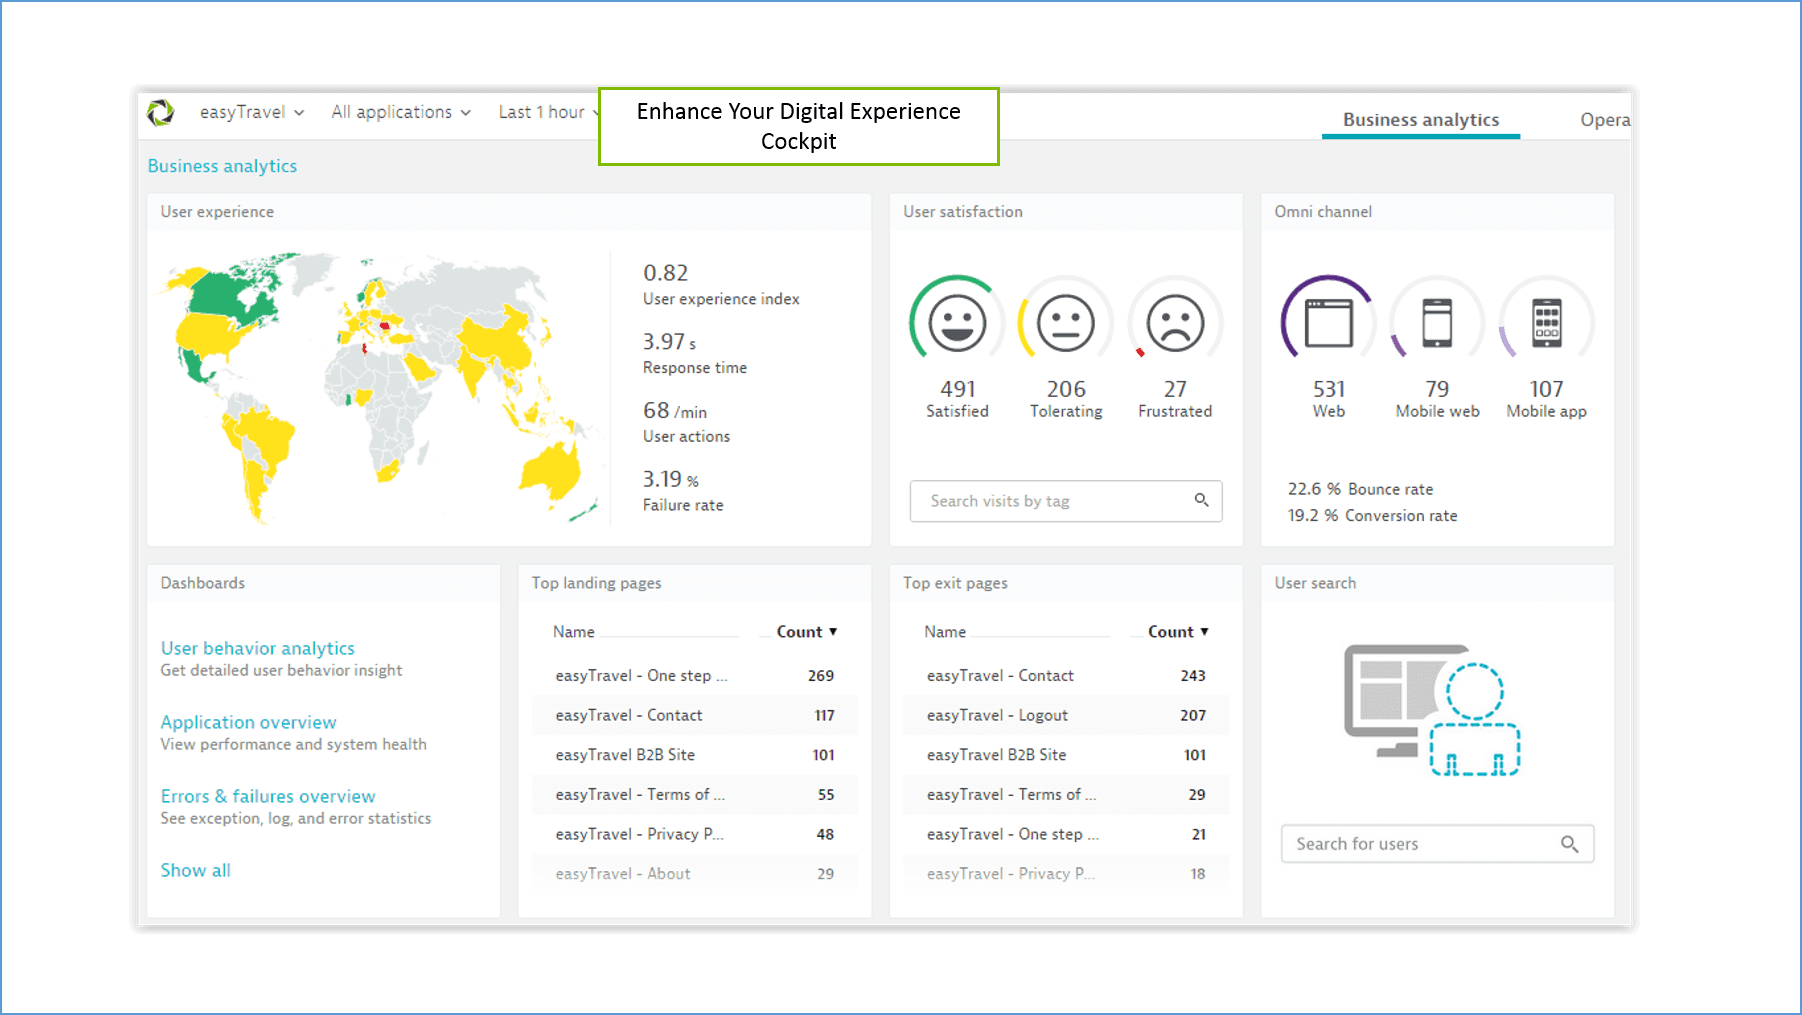The height and width of the screenshot is (1015, 1802).
Task: Select exit page row easyTravel - Logout
Action: [x=1066, y=715]
